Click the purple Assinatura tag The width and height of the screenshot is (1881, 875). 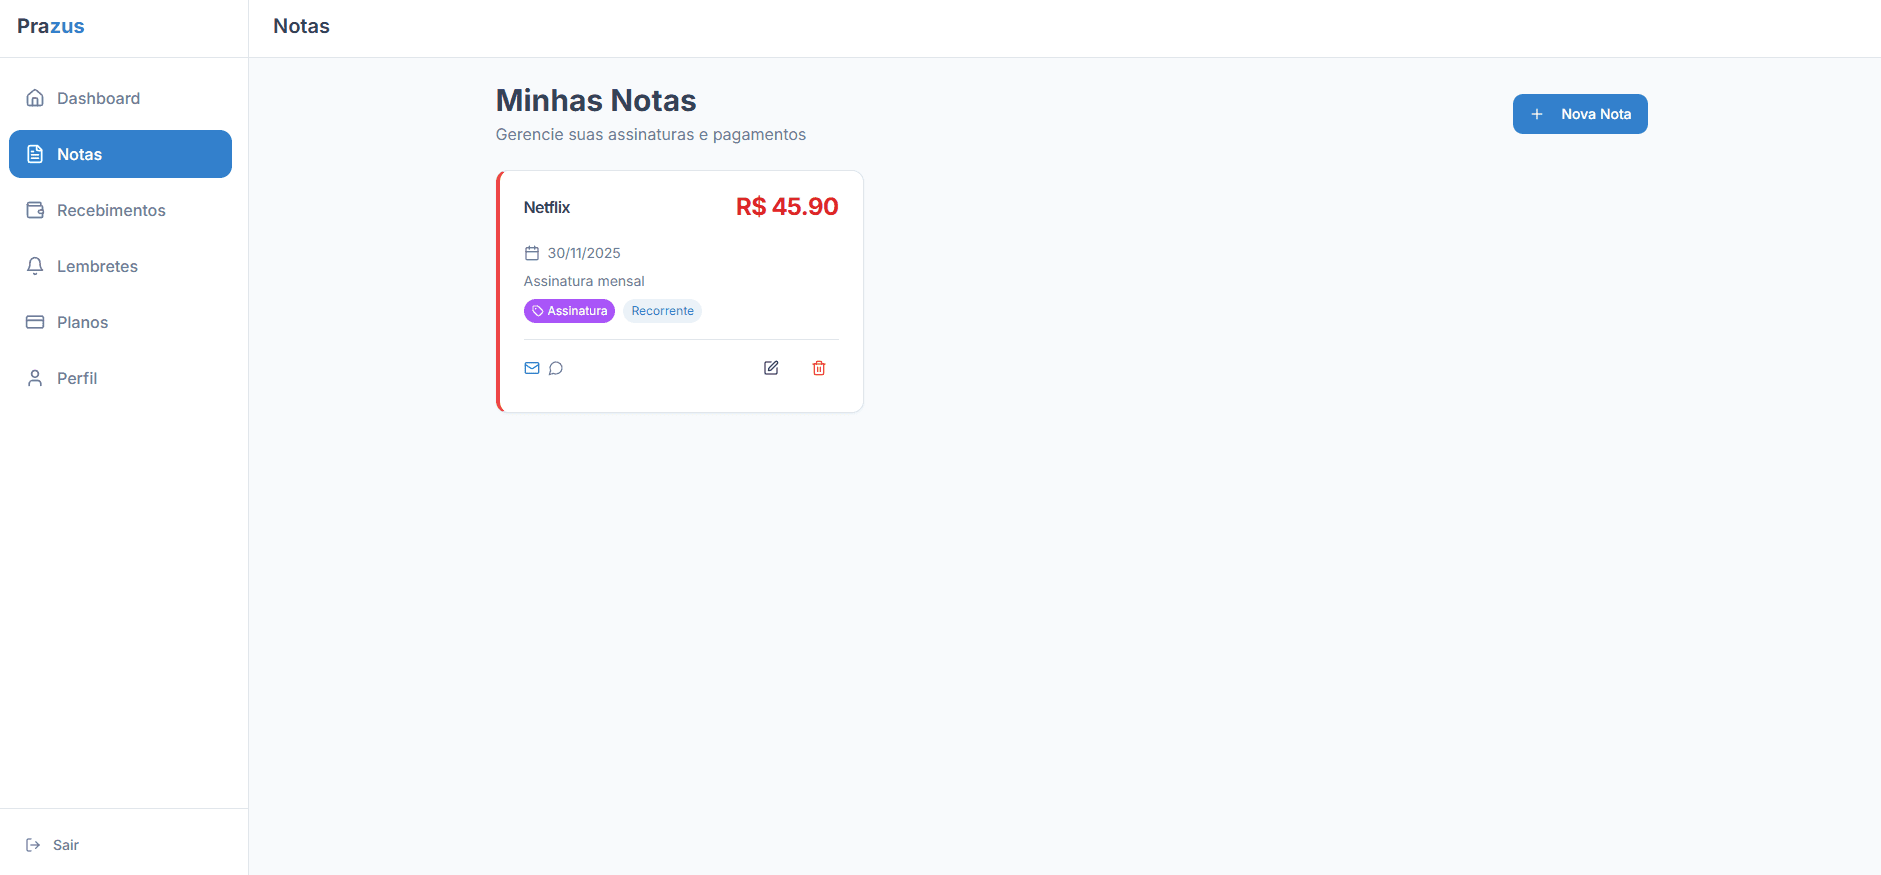pyautogui.click(x=569, y=311)
